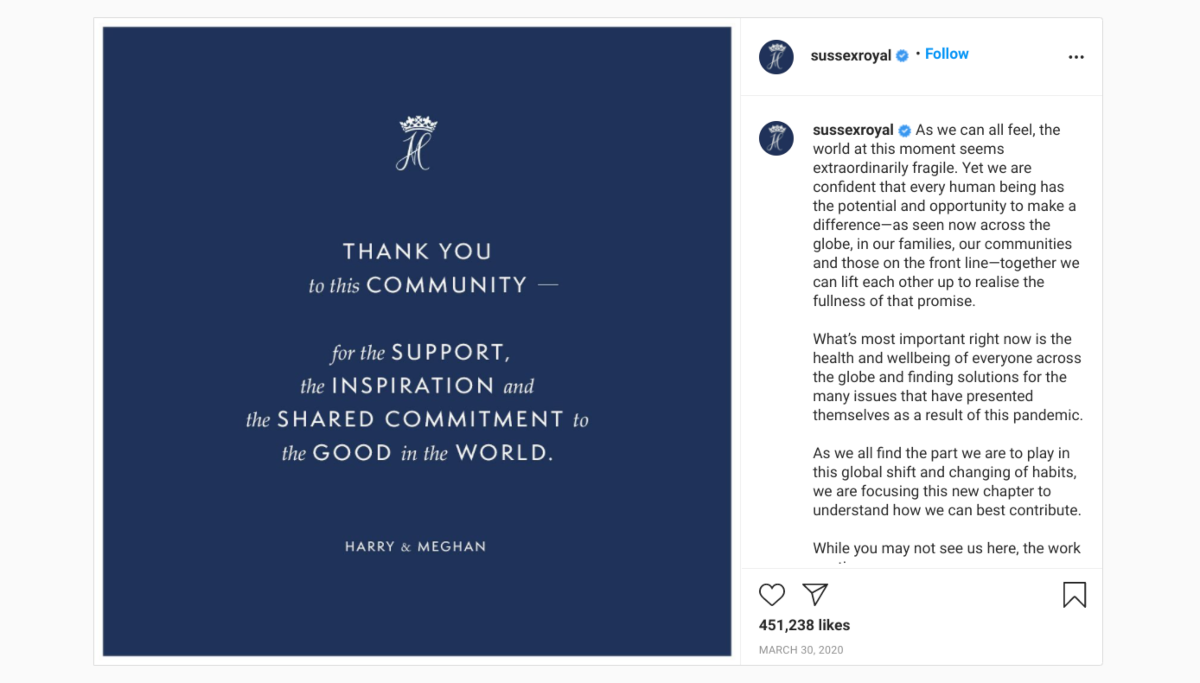The image size is (1200, 683).
Task: Click the "As we all find the part" paragraph
Action: (946, 482)
